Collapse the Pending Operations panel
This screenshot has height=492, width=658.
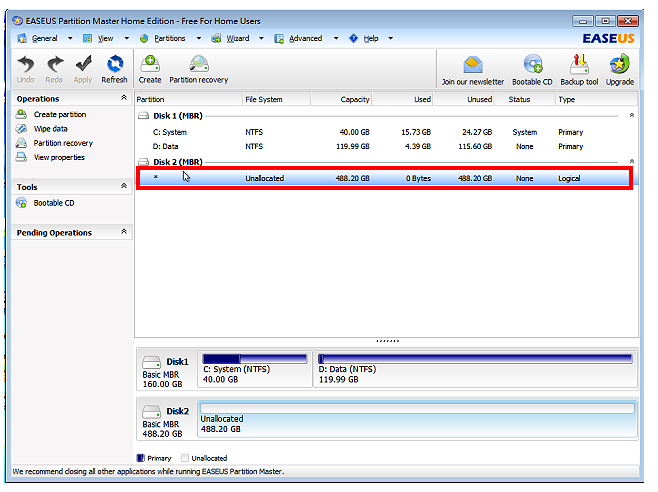(124, 231)
